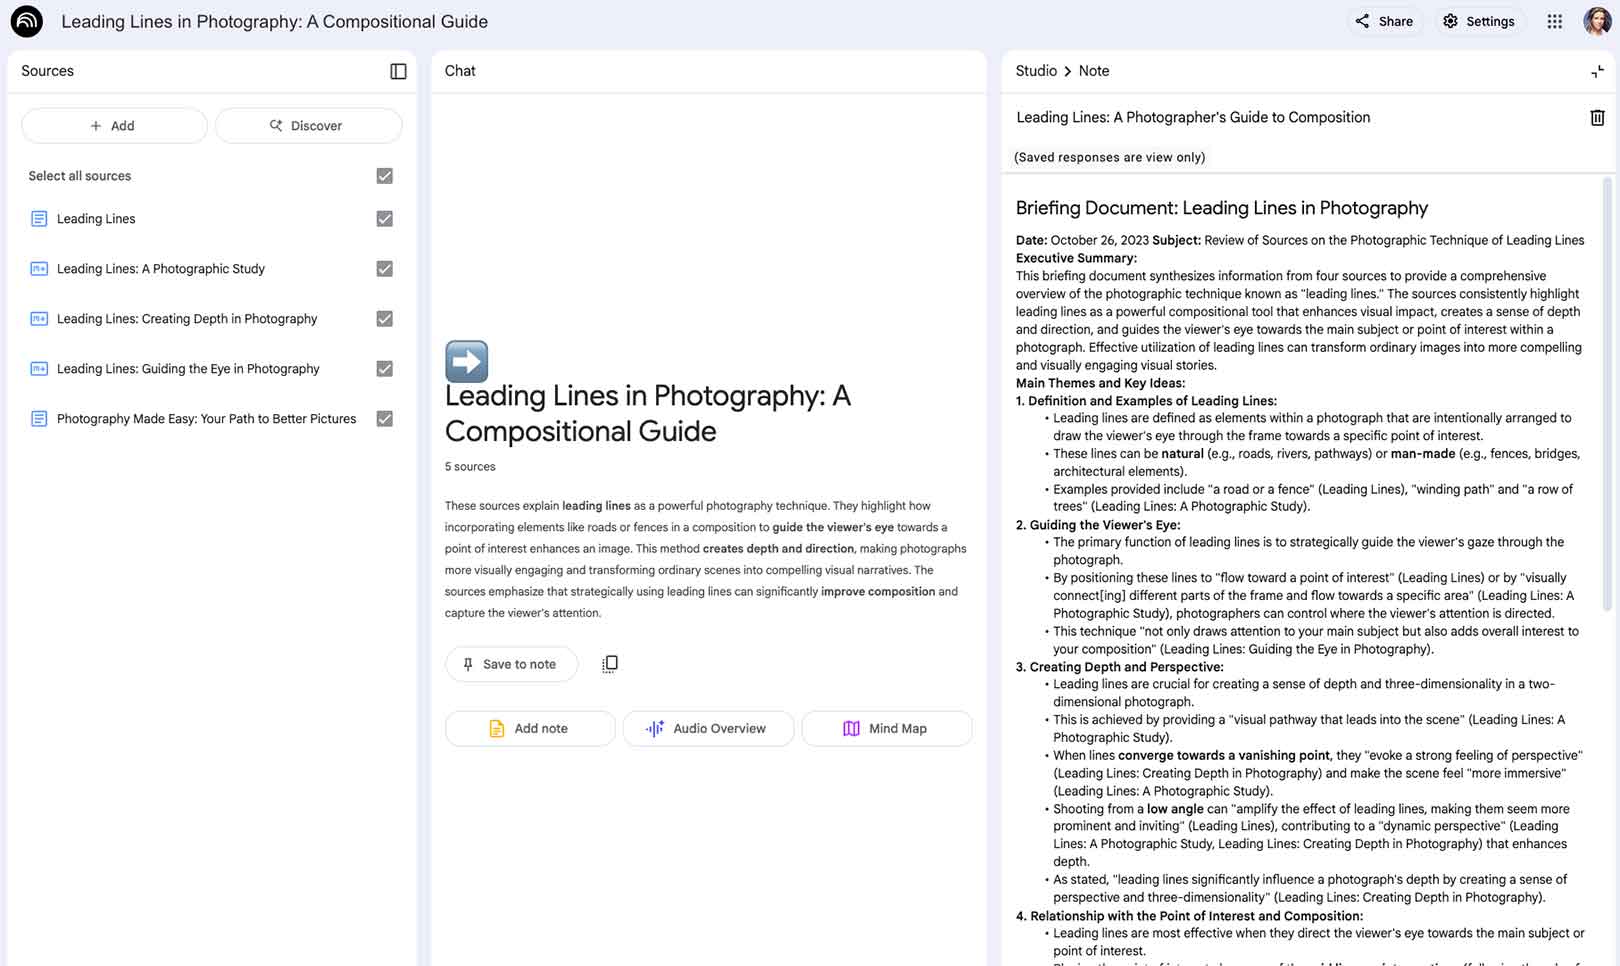Delete the saved note via trash icon

pyautogui.click(x=1597, y=117)
